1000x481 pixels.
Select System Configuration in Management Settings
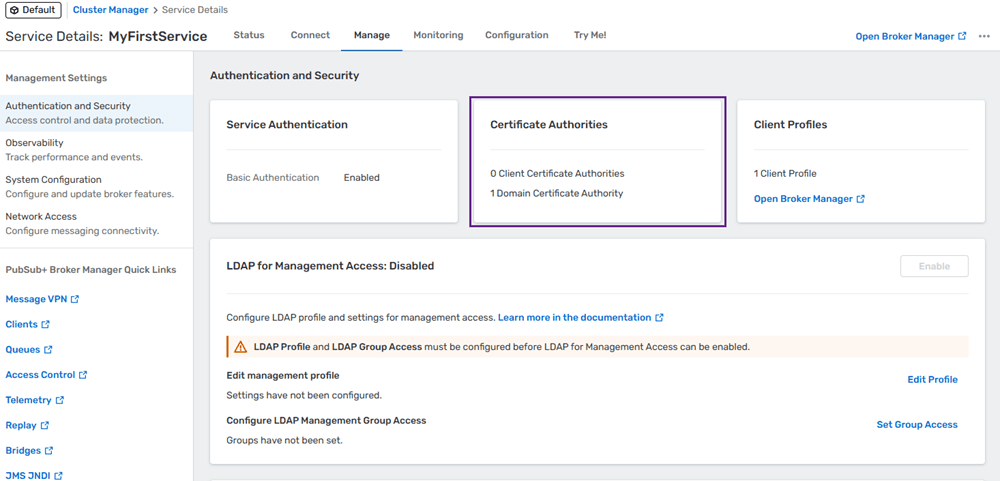pos(96,187)
